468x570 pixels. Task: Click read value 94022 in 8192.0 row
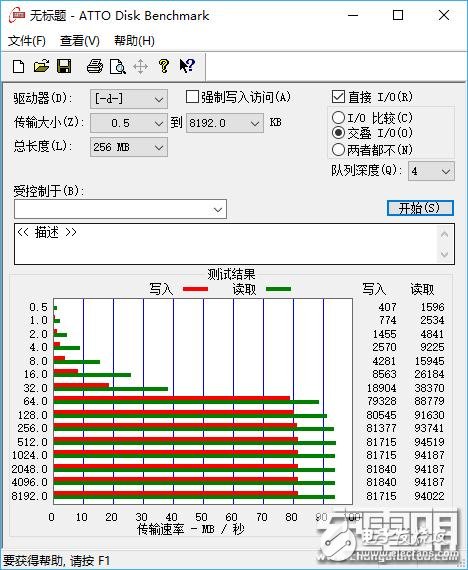pos(429,496)
